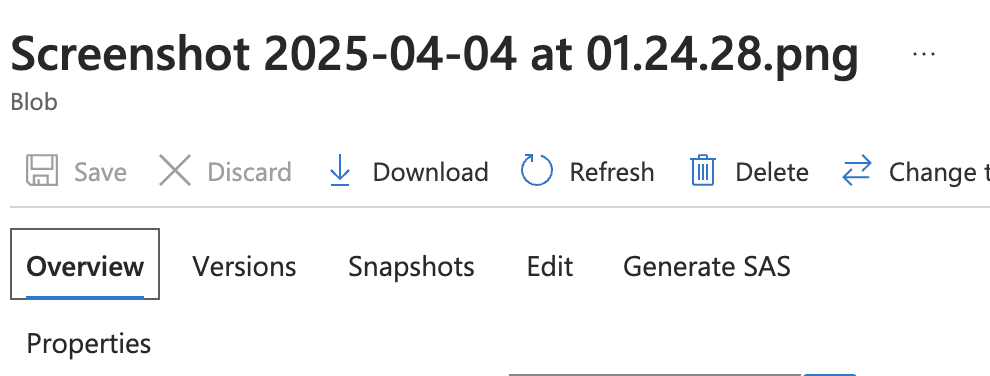
Task: Select the truncated Change tier text label
Action: pyautogui.click(x=939, y=172)
